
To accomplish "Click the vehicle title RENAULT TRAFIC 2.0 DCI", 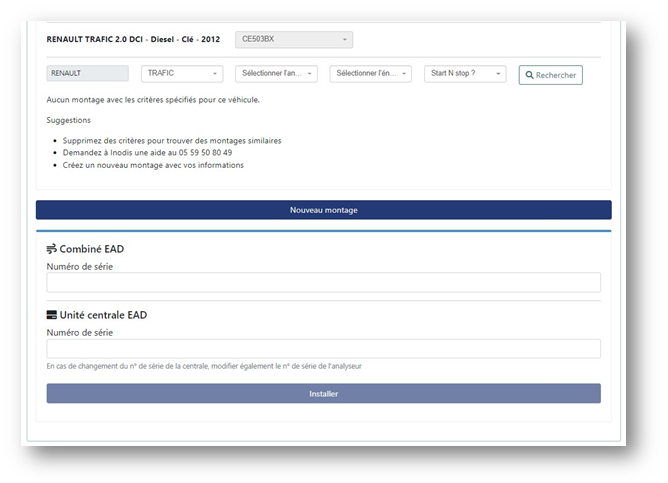I will click(133, 39).
